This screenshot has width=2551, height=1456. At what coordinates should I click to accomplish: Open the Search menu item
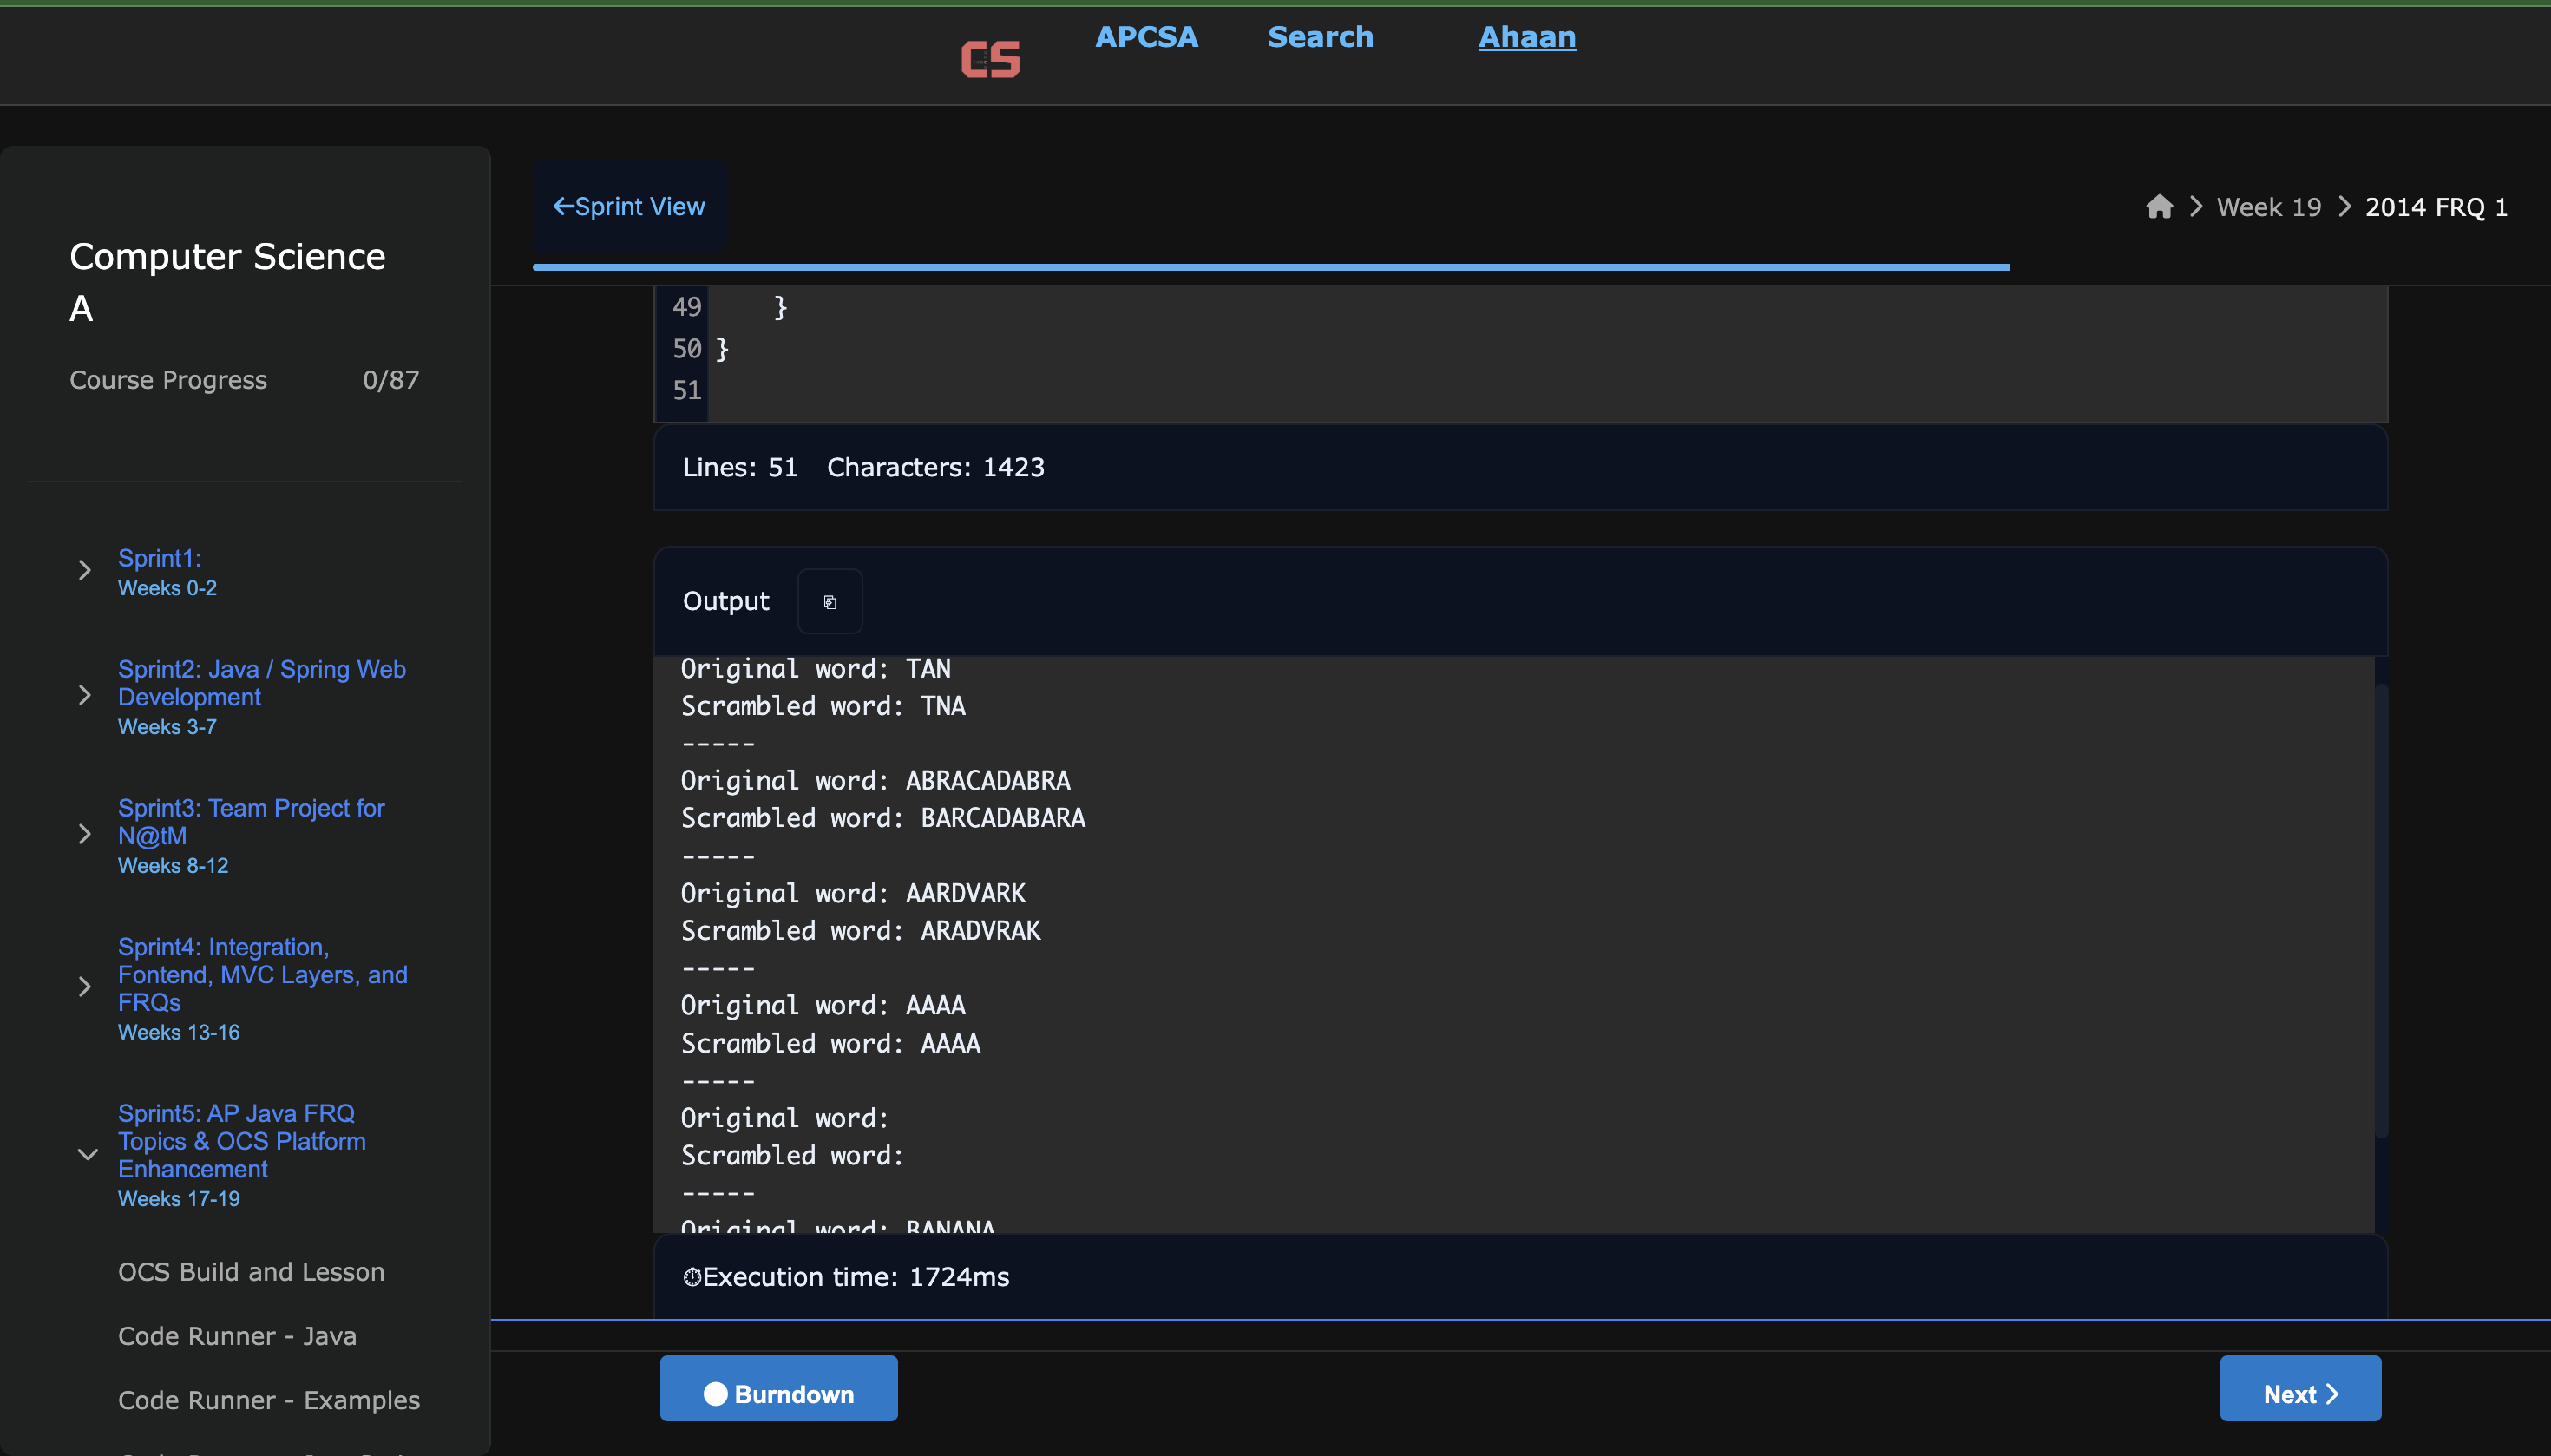click(1320, 37)
